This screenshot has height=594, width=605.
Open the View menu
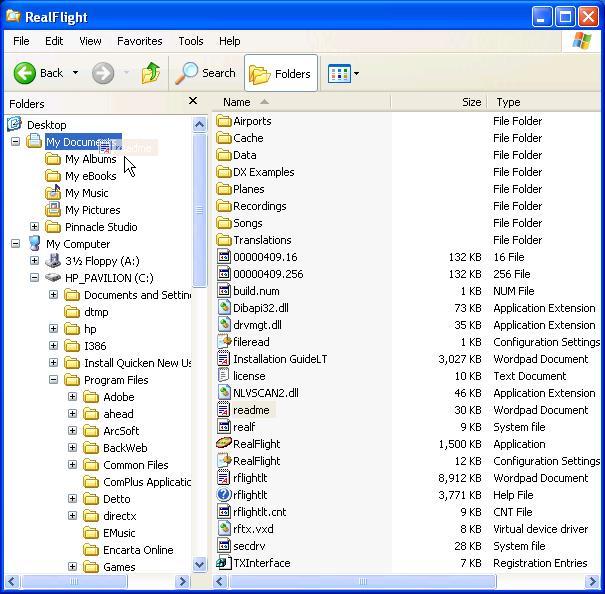click(90, 41)
